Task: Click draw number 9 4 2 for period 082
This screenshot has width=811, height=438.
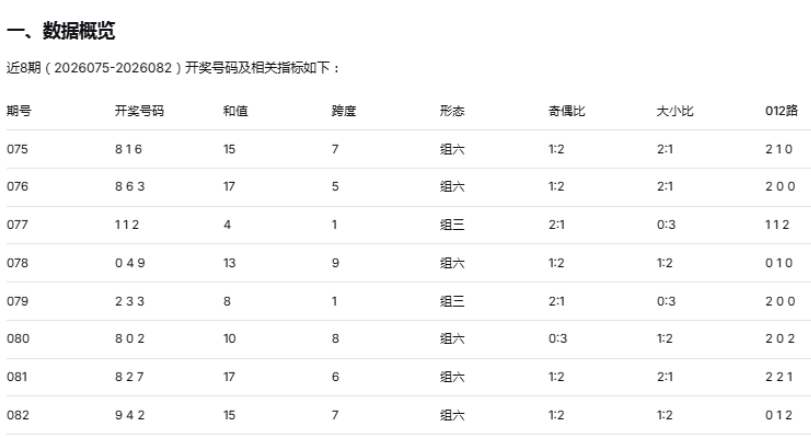Action: point(126,415)
